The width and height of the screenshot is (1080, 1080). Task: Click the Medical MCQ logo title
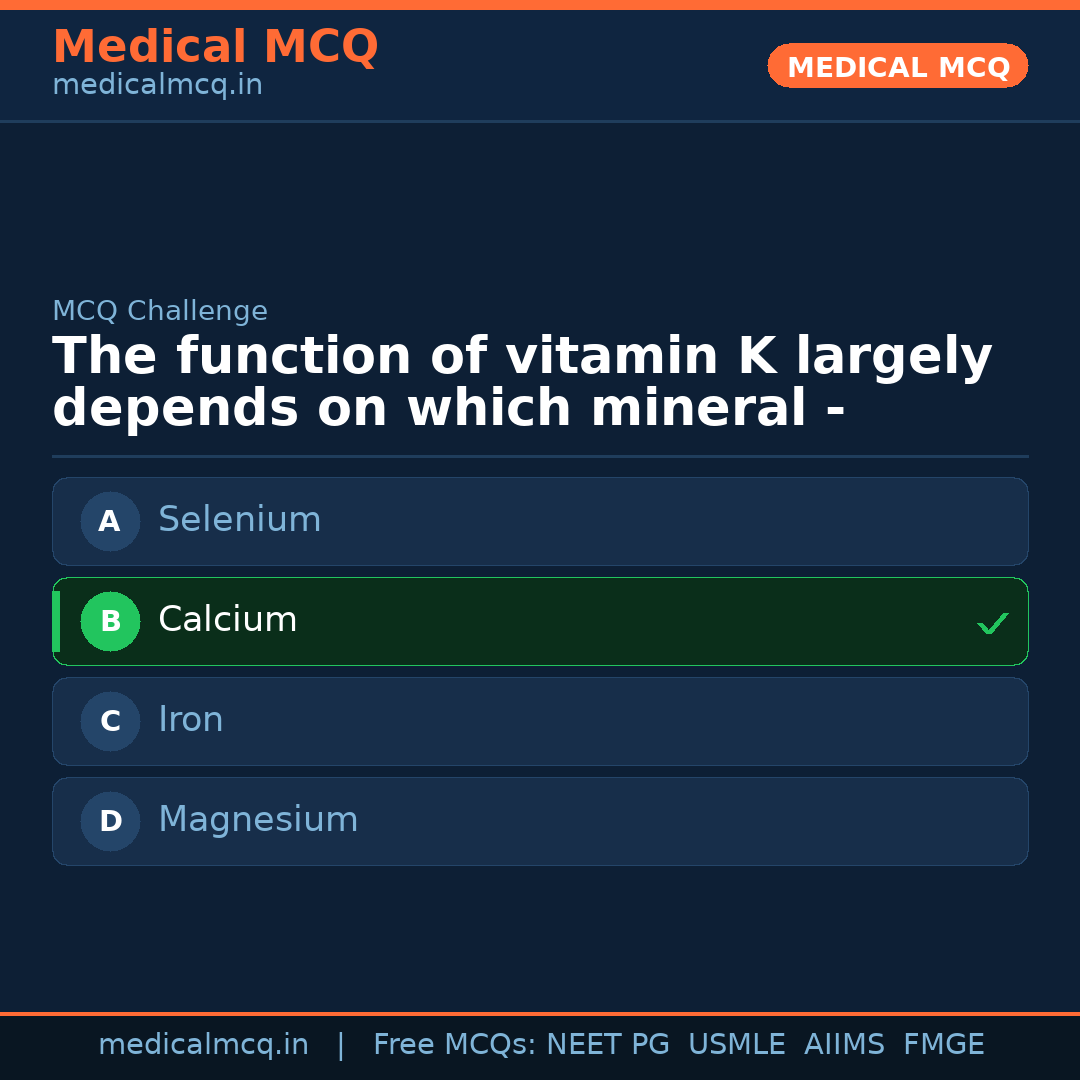click(x=215, y=47)
